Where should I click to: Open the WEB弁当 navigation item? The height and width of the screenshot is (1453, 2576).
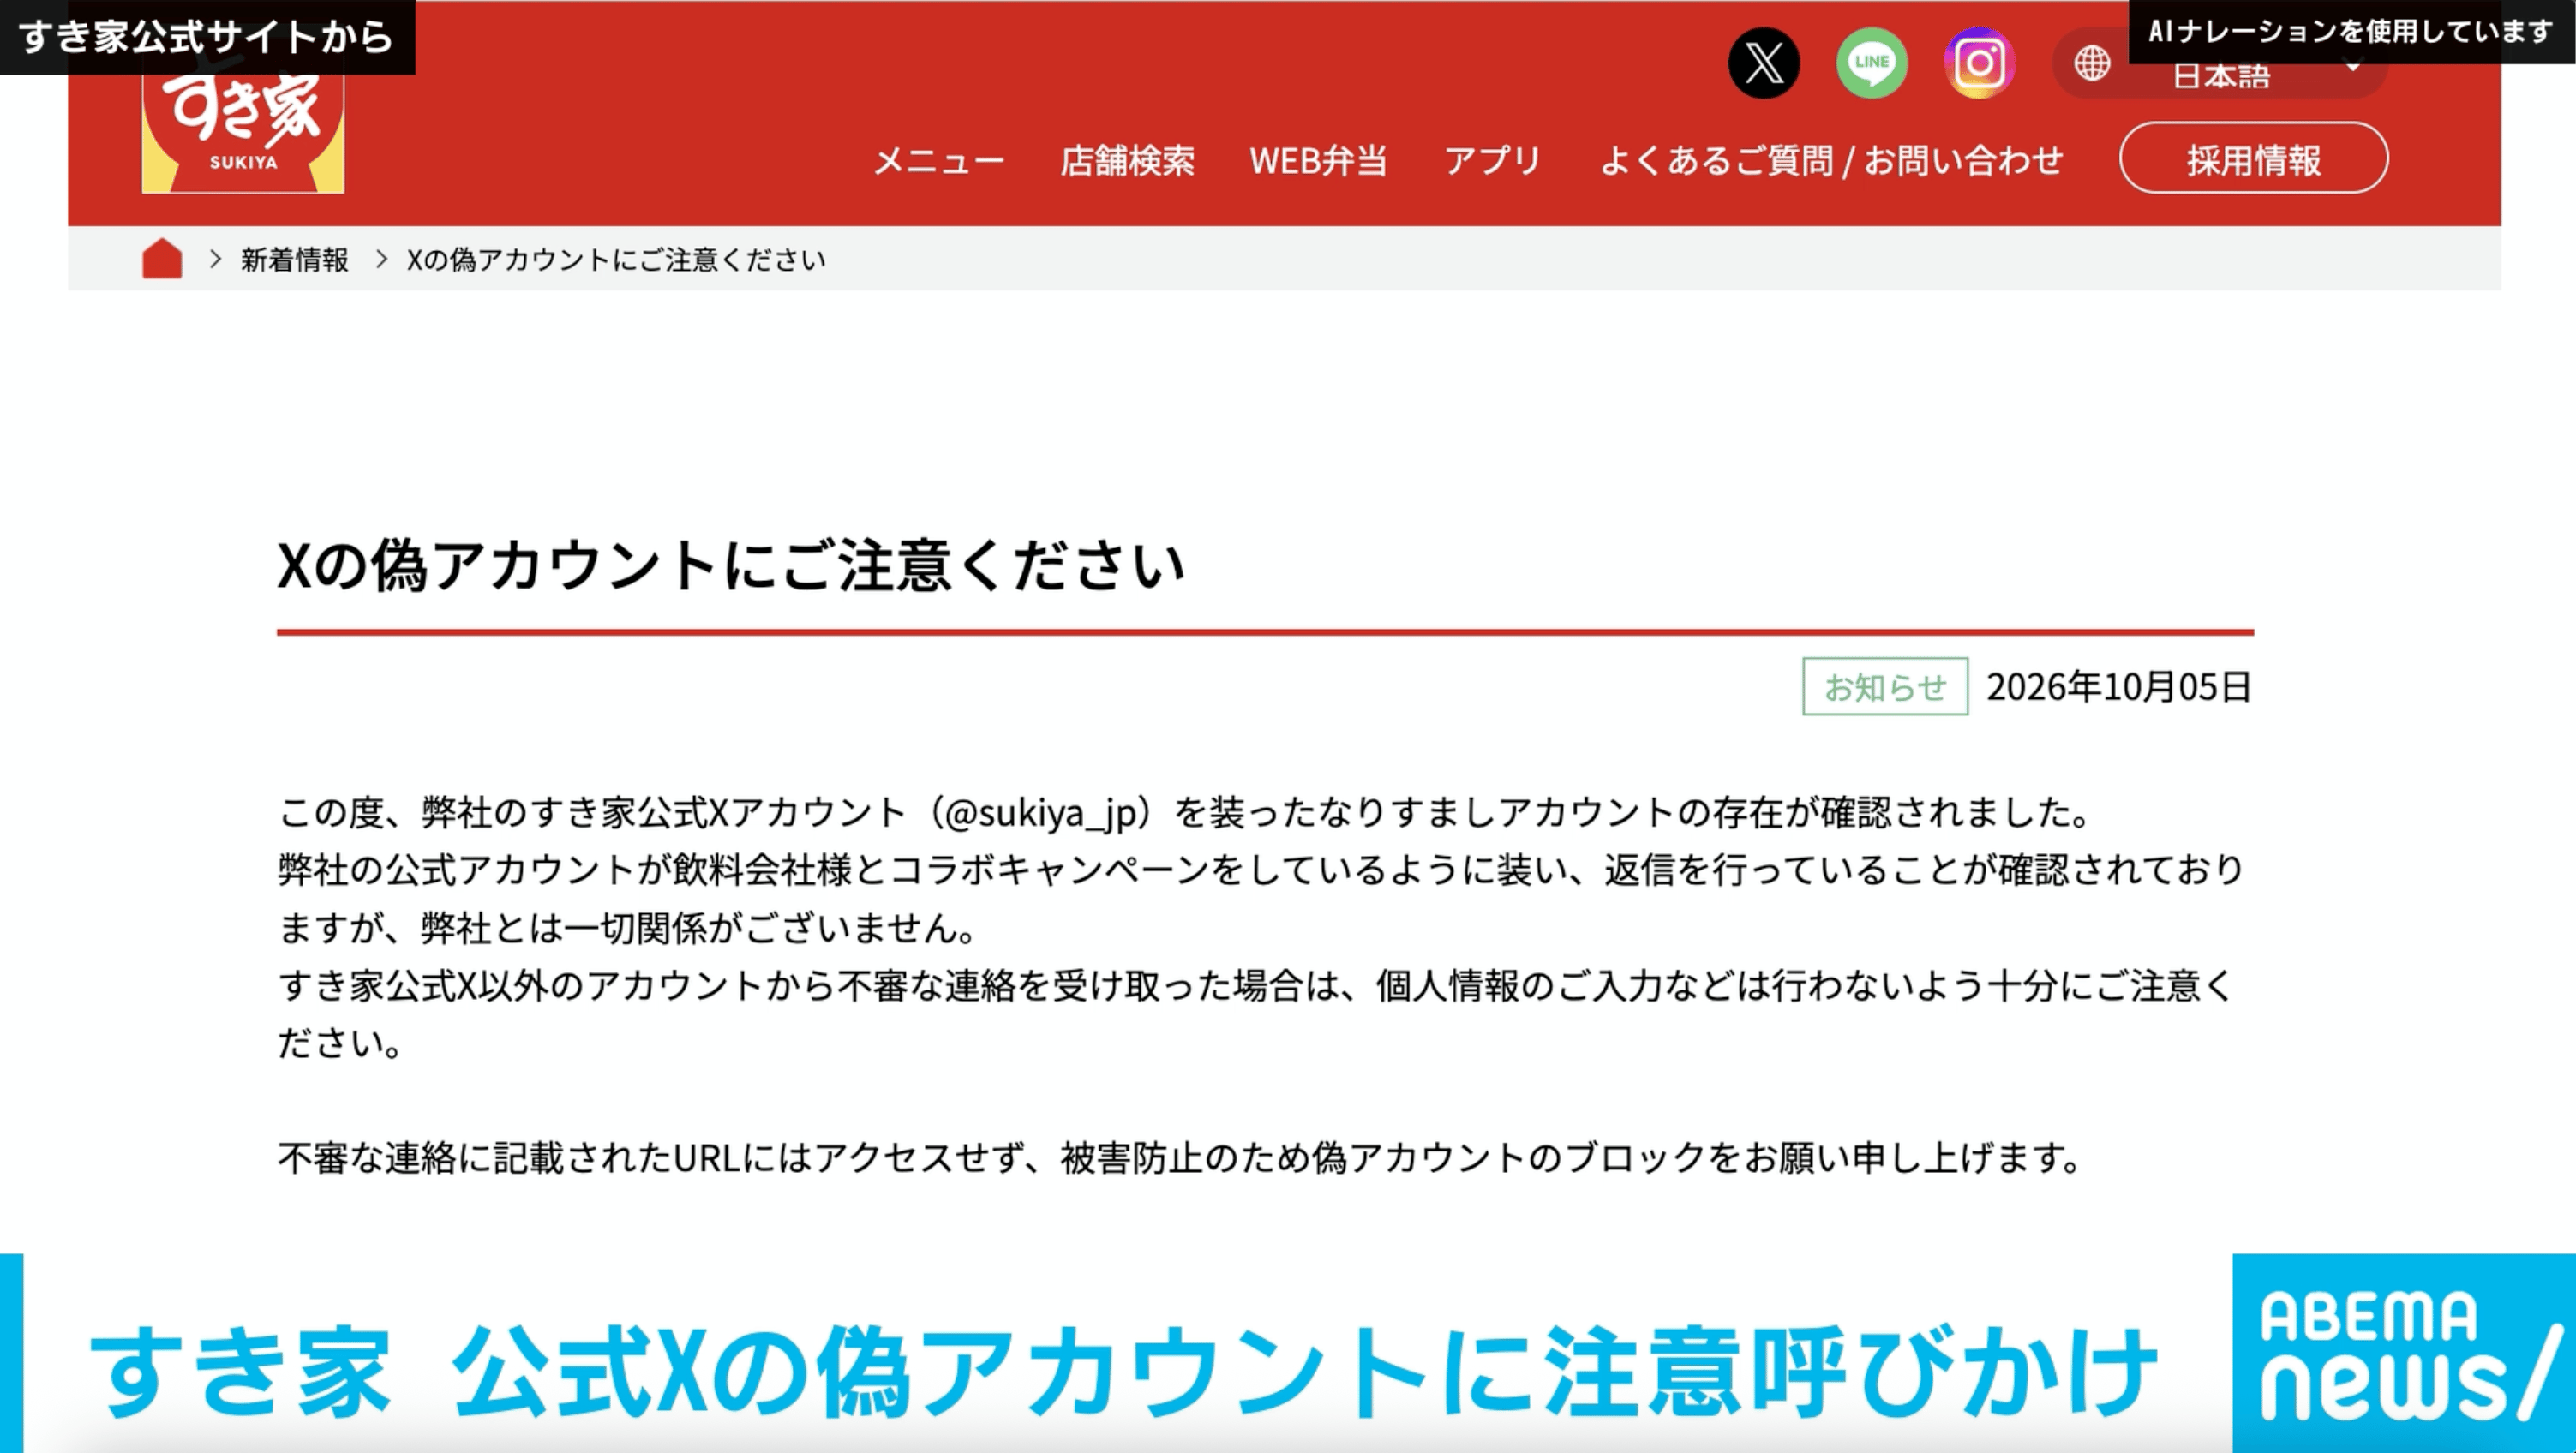pyautogui.click(x=1318, y=160)
